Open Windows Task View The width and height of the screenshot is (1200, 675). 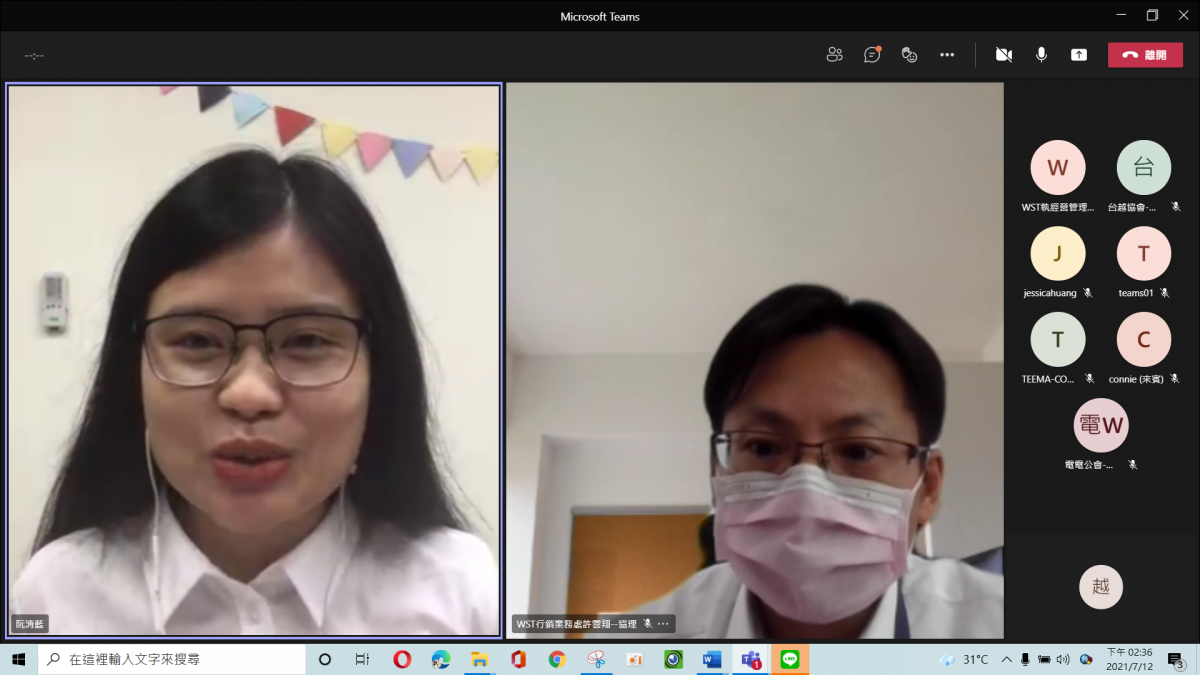click(x=362, y=659)
